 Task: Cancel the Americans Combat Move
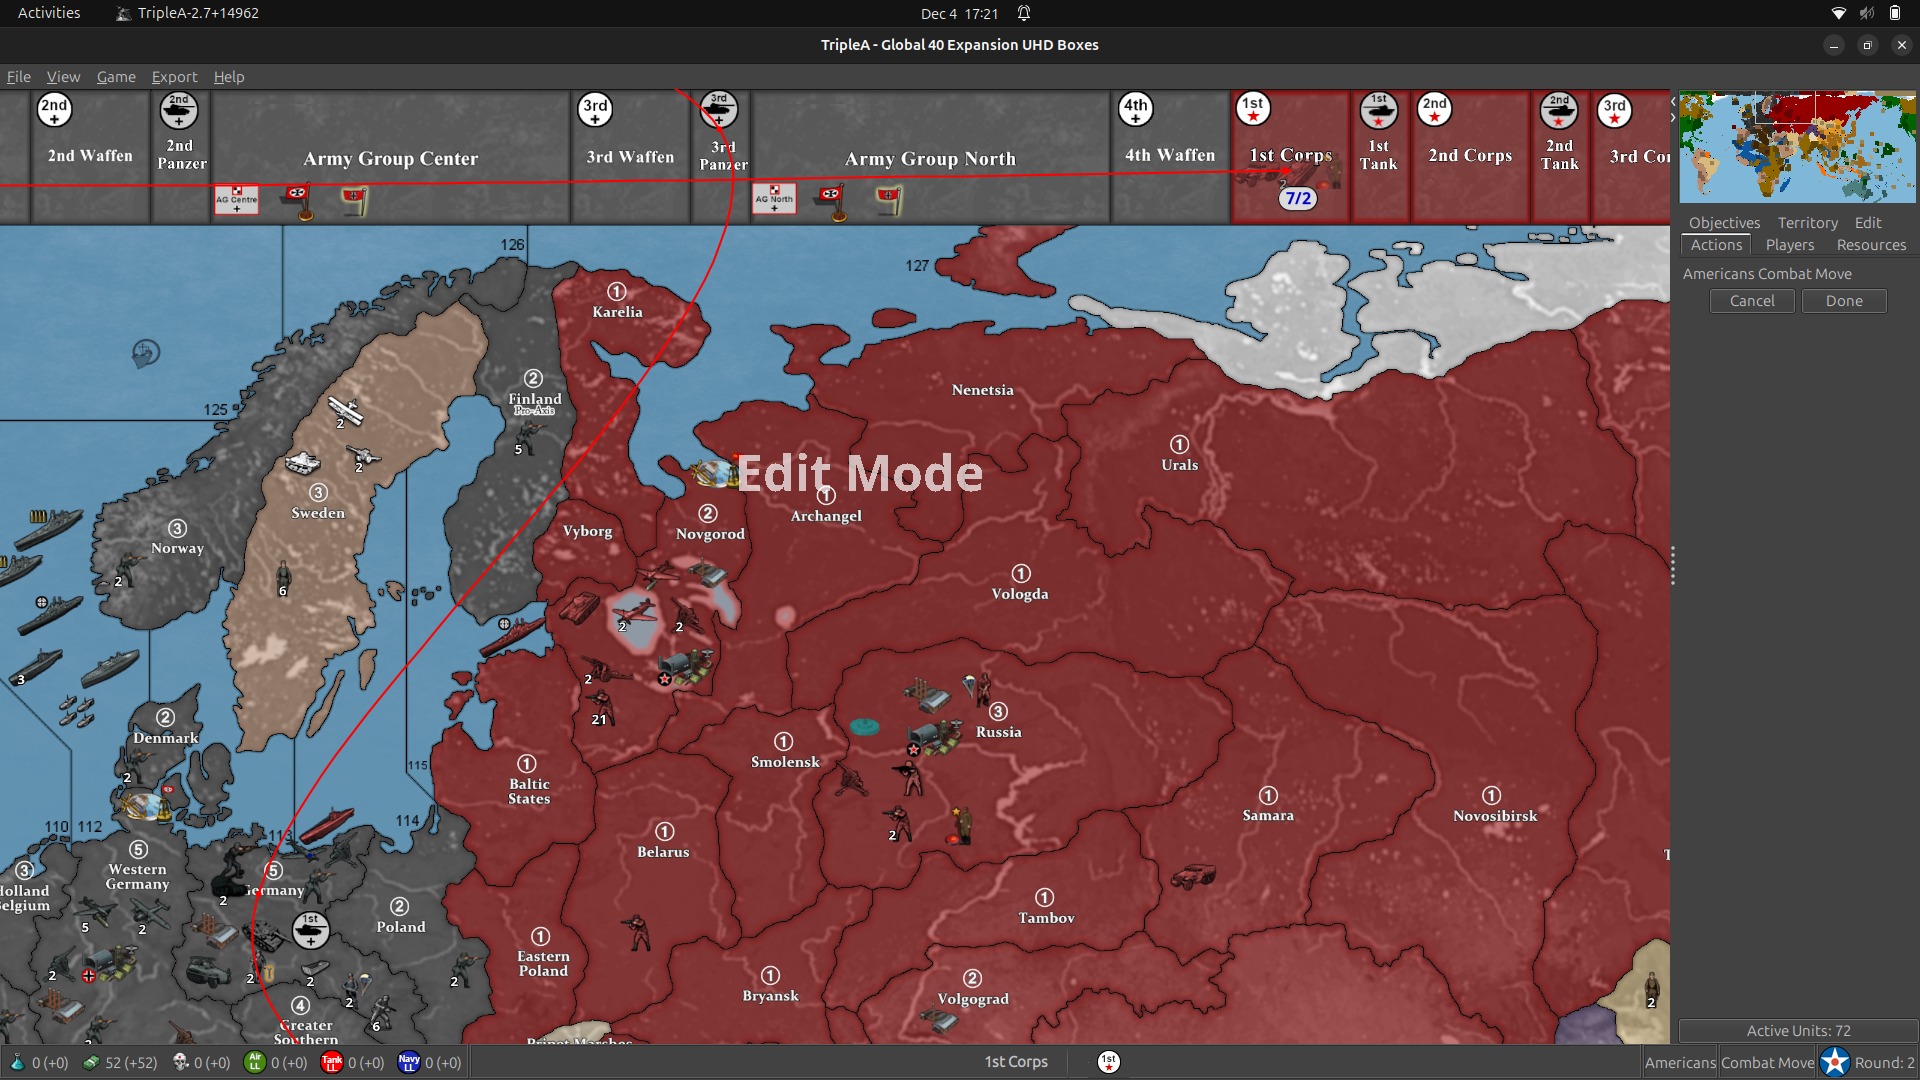[1751, 300]
